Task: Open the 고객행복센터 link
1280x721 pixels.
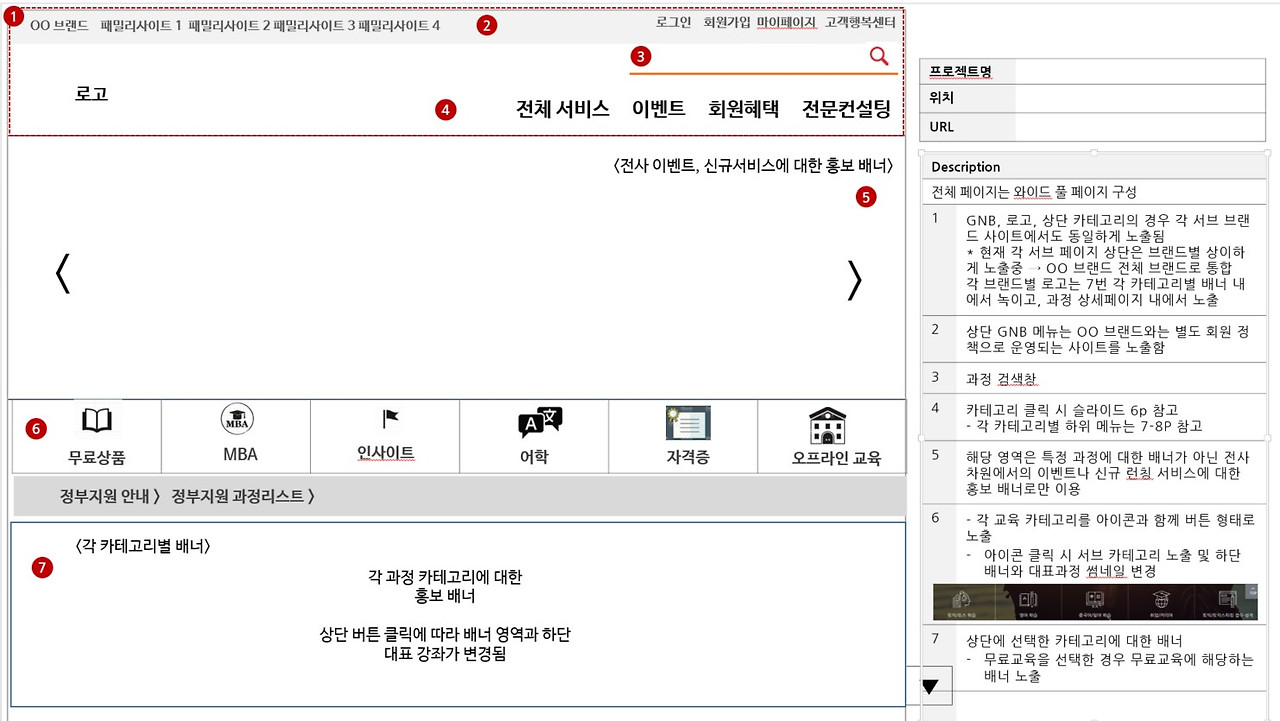Action: tap(860, 23)
